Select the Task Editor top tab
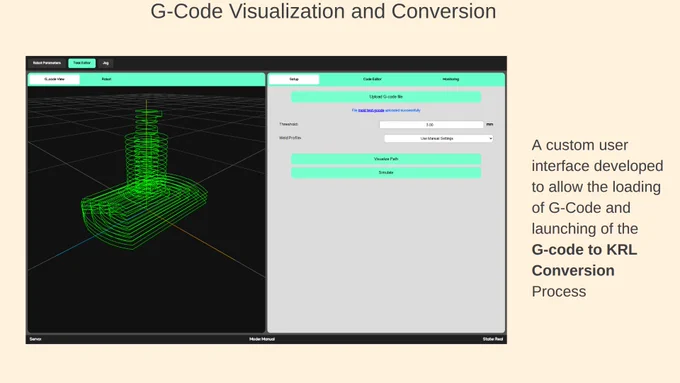Screen dimensions: 680x383 [82, 63]
